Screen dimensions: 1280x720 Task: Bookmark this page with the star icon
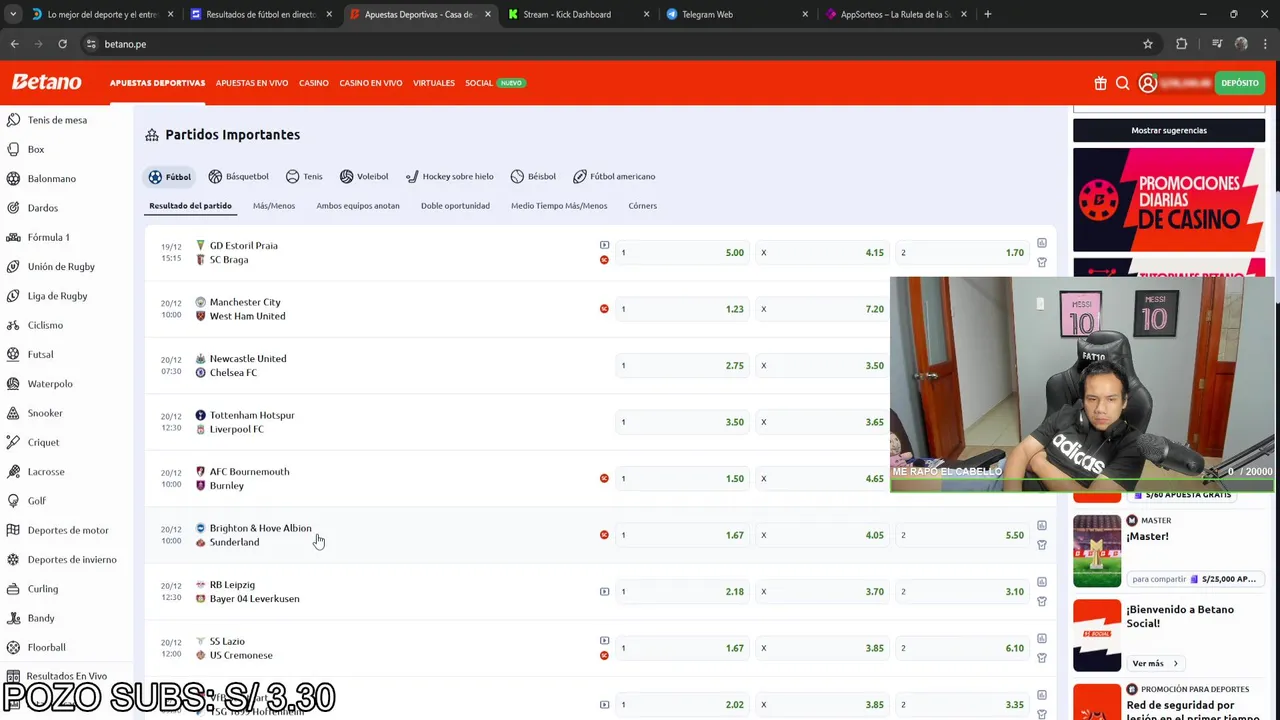point(1148,44)
